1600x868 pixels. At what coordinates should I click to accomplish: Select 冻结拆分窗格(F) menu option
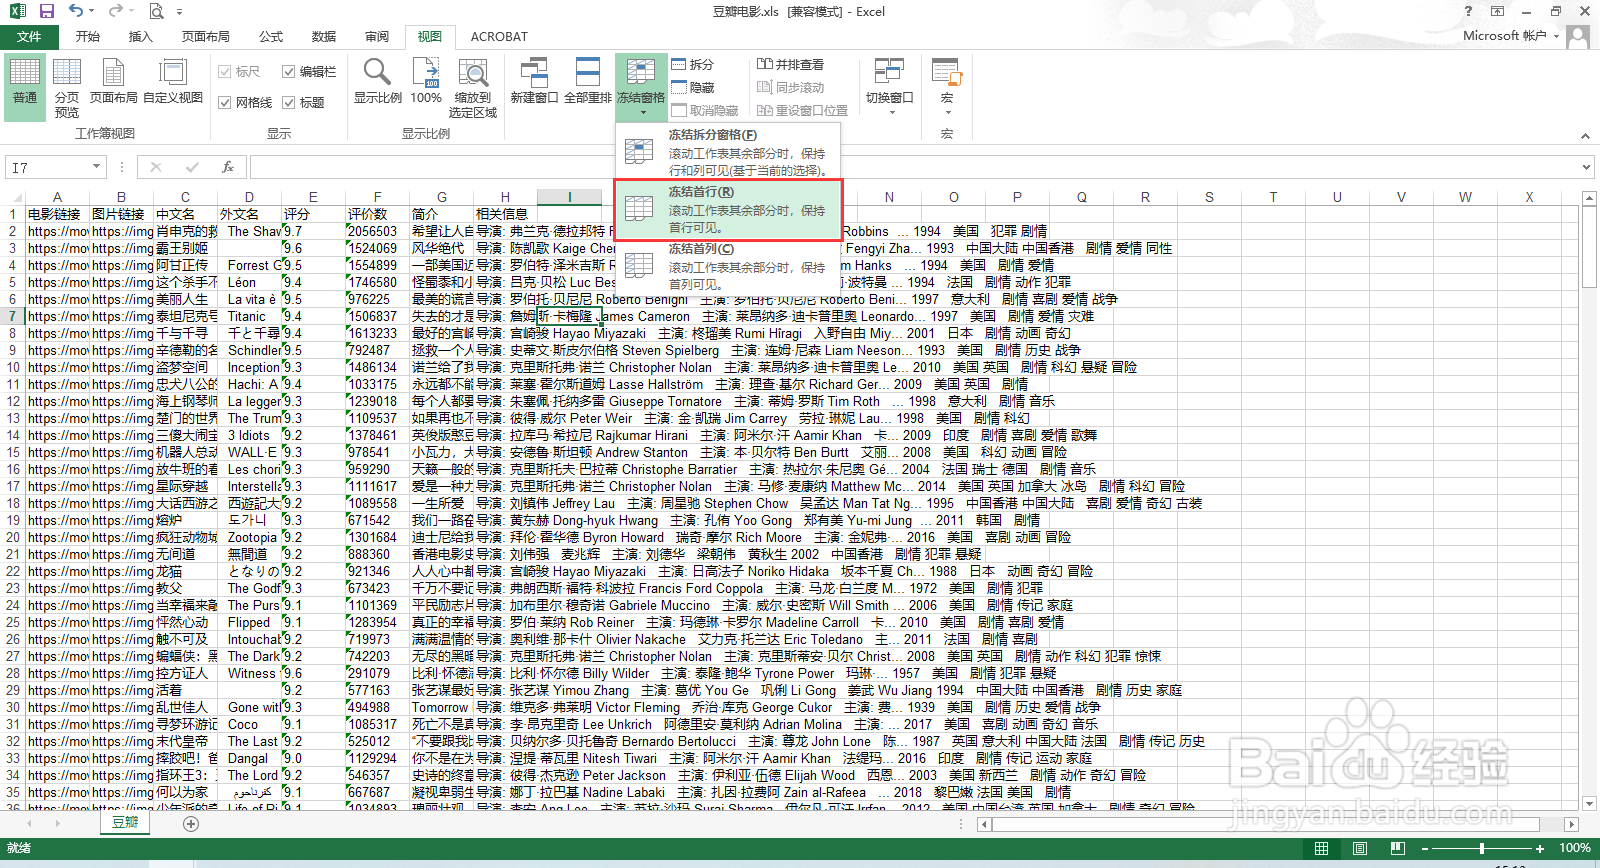727,152
